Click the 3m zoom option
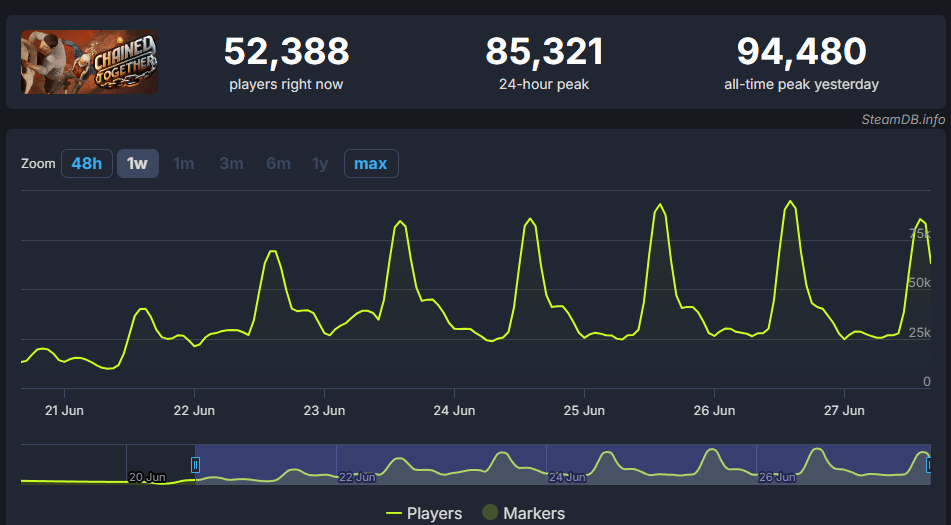Screen dimensions: 951x525 231,164
